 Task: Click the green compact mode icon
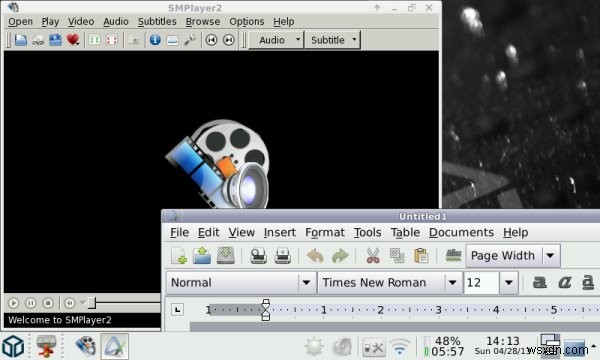tap(94, 40)
